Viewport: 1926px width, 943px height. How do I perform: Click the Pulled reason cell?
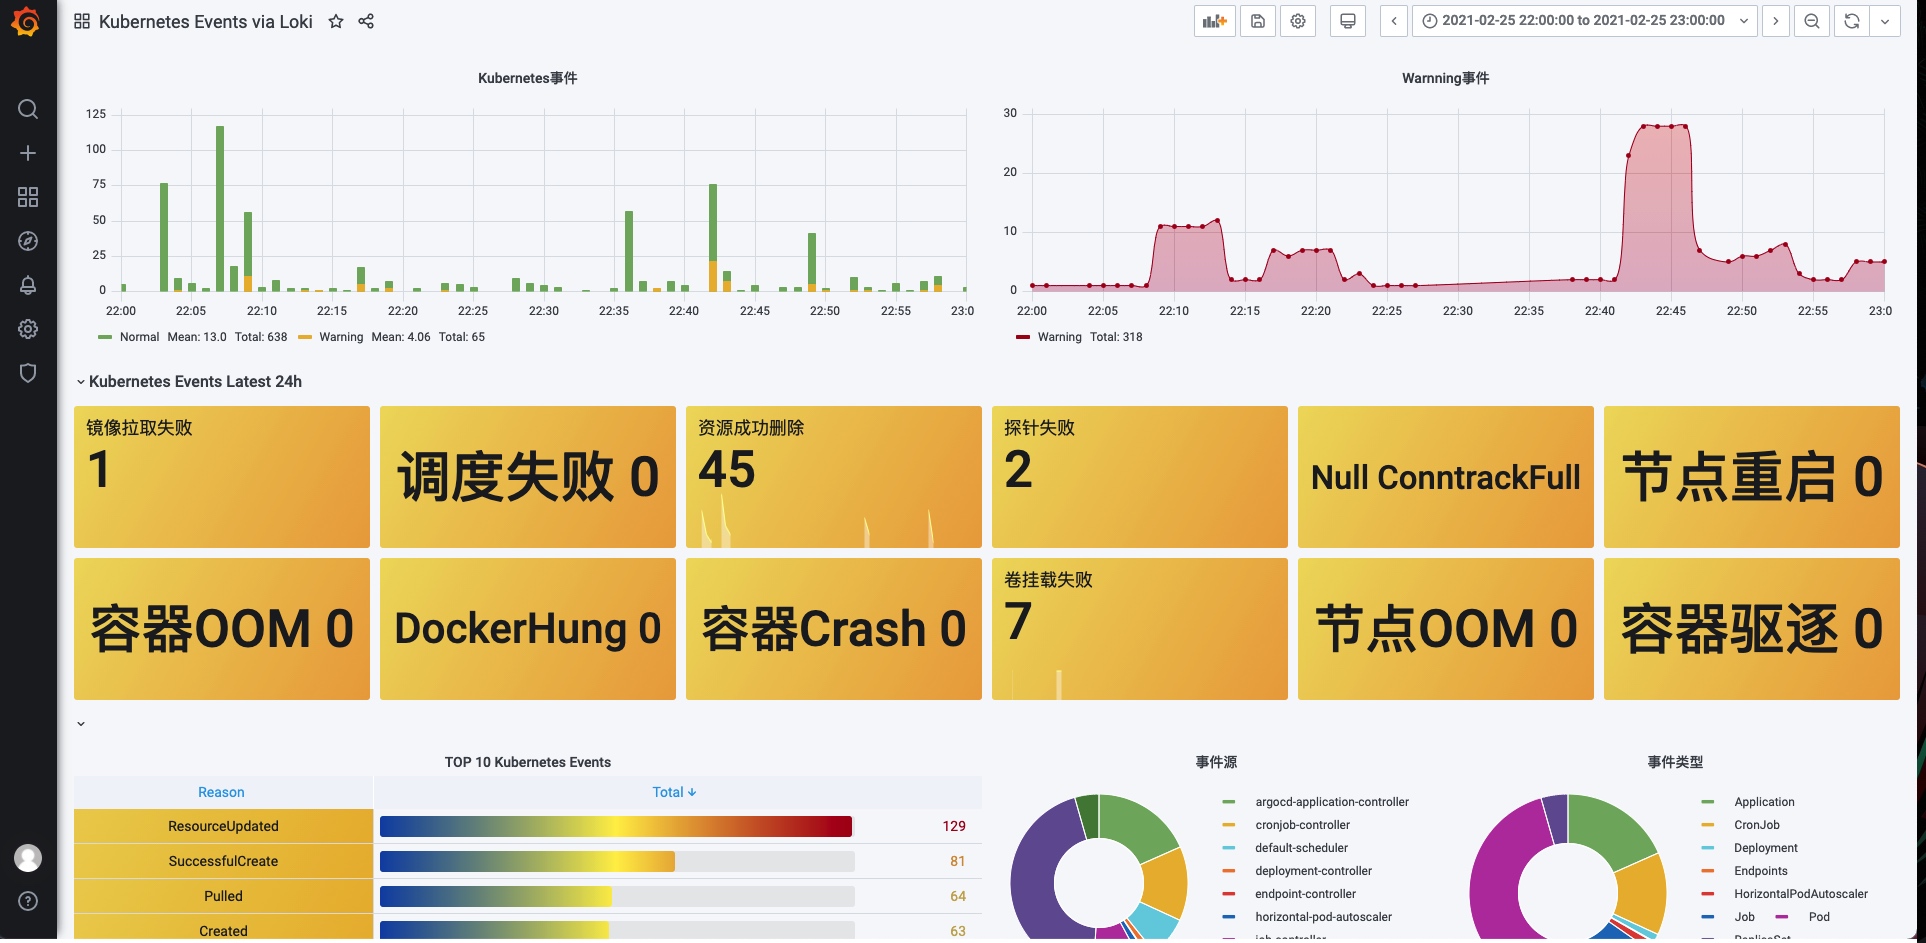223,896
